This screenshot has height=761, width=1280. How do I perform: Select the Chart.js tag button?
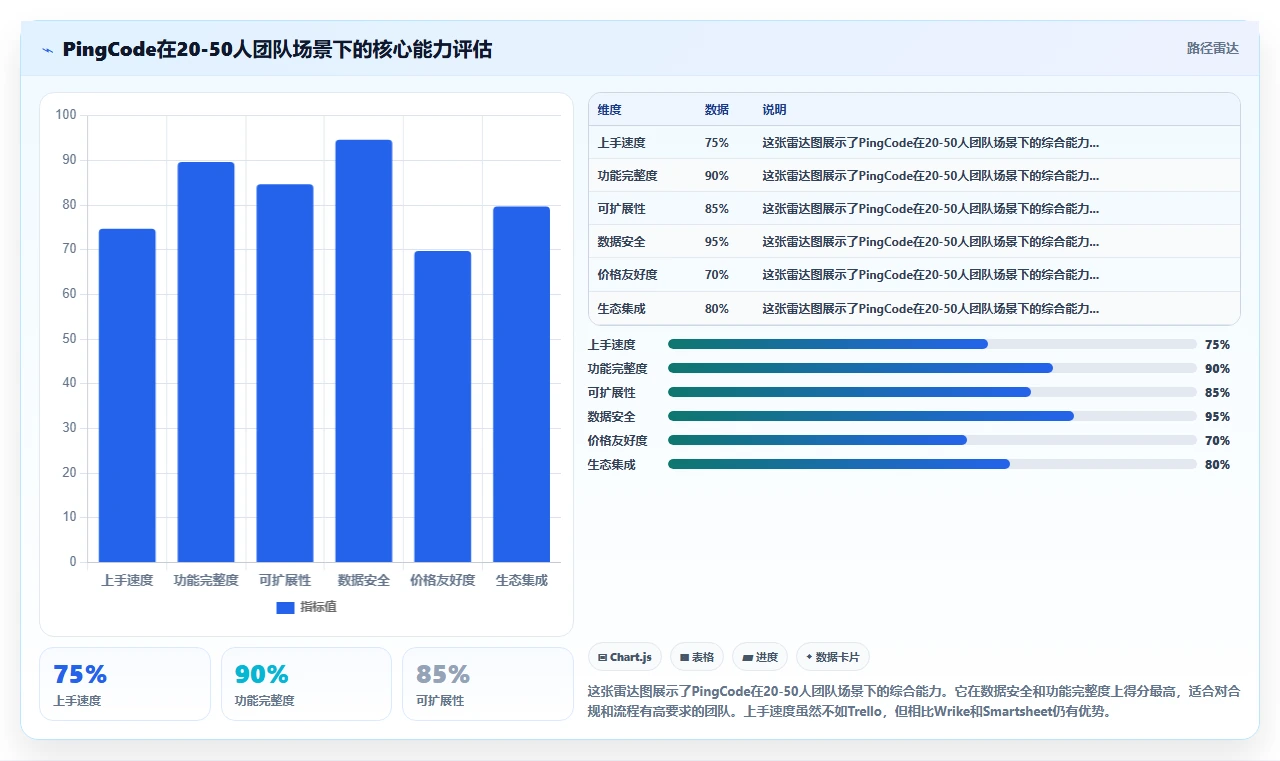(625, 657)
